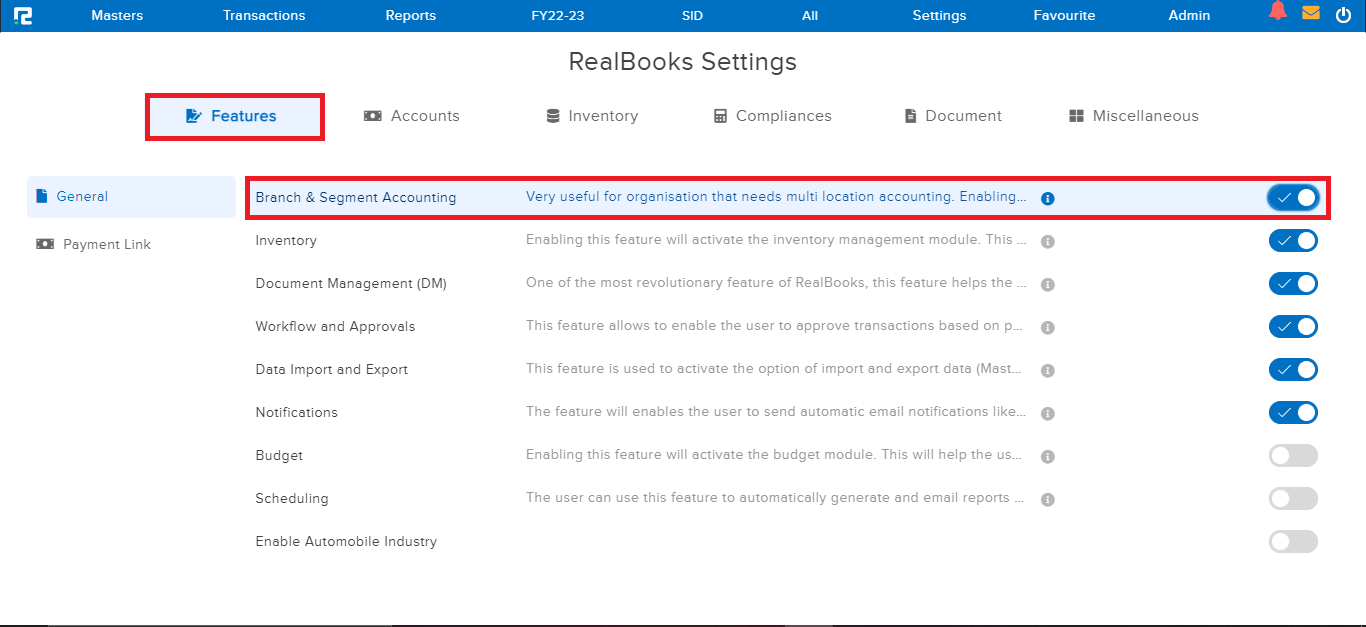Disable Branch & Segment Accounting toggle
Image resolution: width=1366 pixels, height=627 pixels.
pos(1293,197)
